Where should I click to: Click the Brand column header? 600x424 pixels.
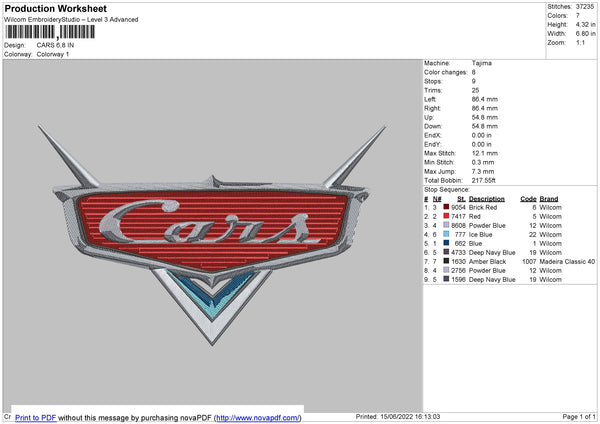(x=550, y=199)
